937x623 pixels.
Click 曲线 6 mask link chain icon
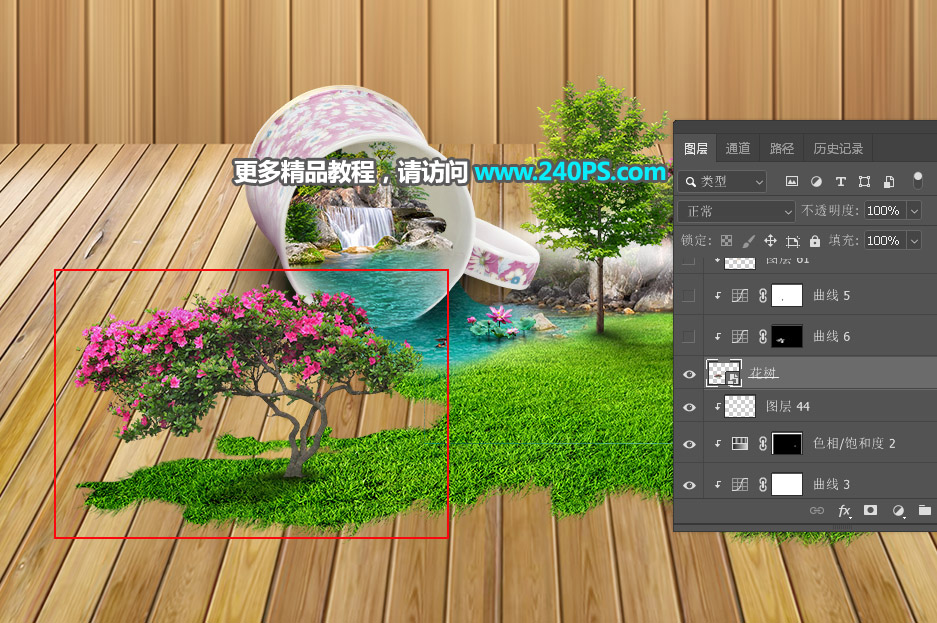[x=763, y=337]
